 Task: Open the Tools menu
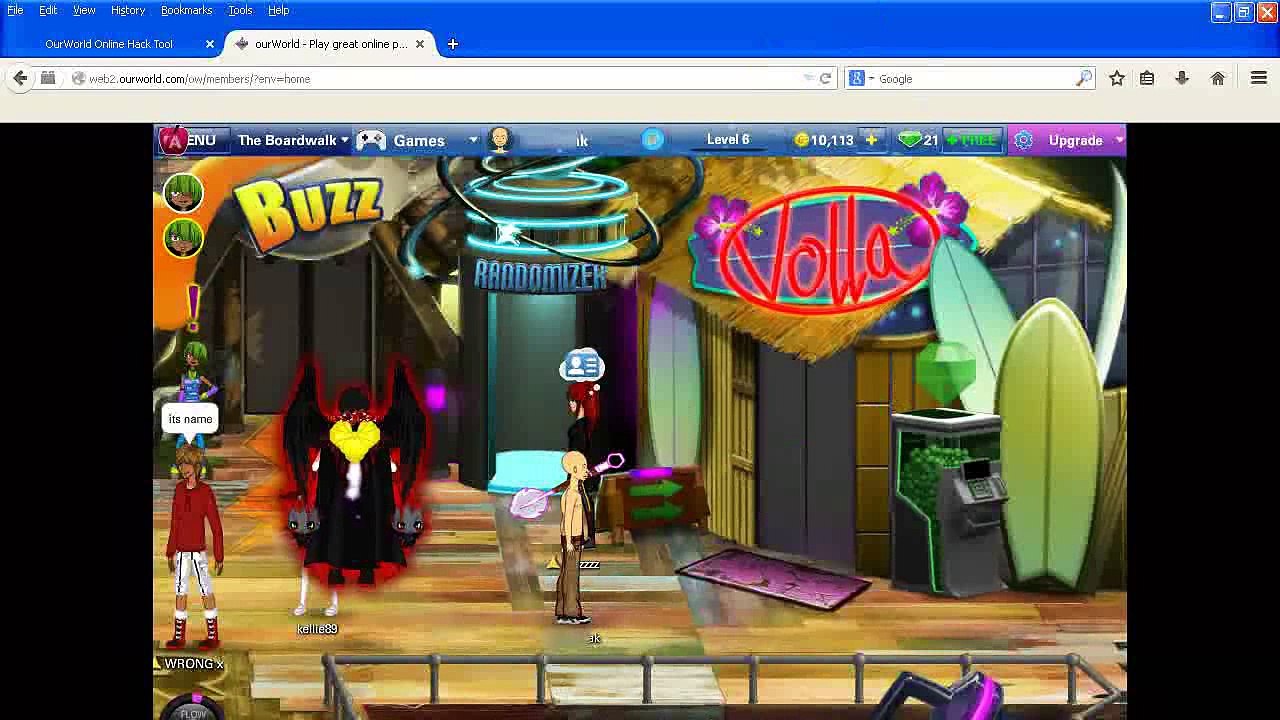(240, 10)
